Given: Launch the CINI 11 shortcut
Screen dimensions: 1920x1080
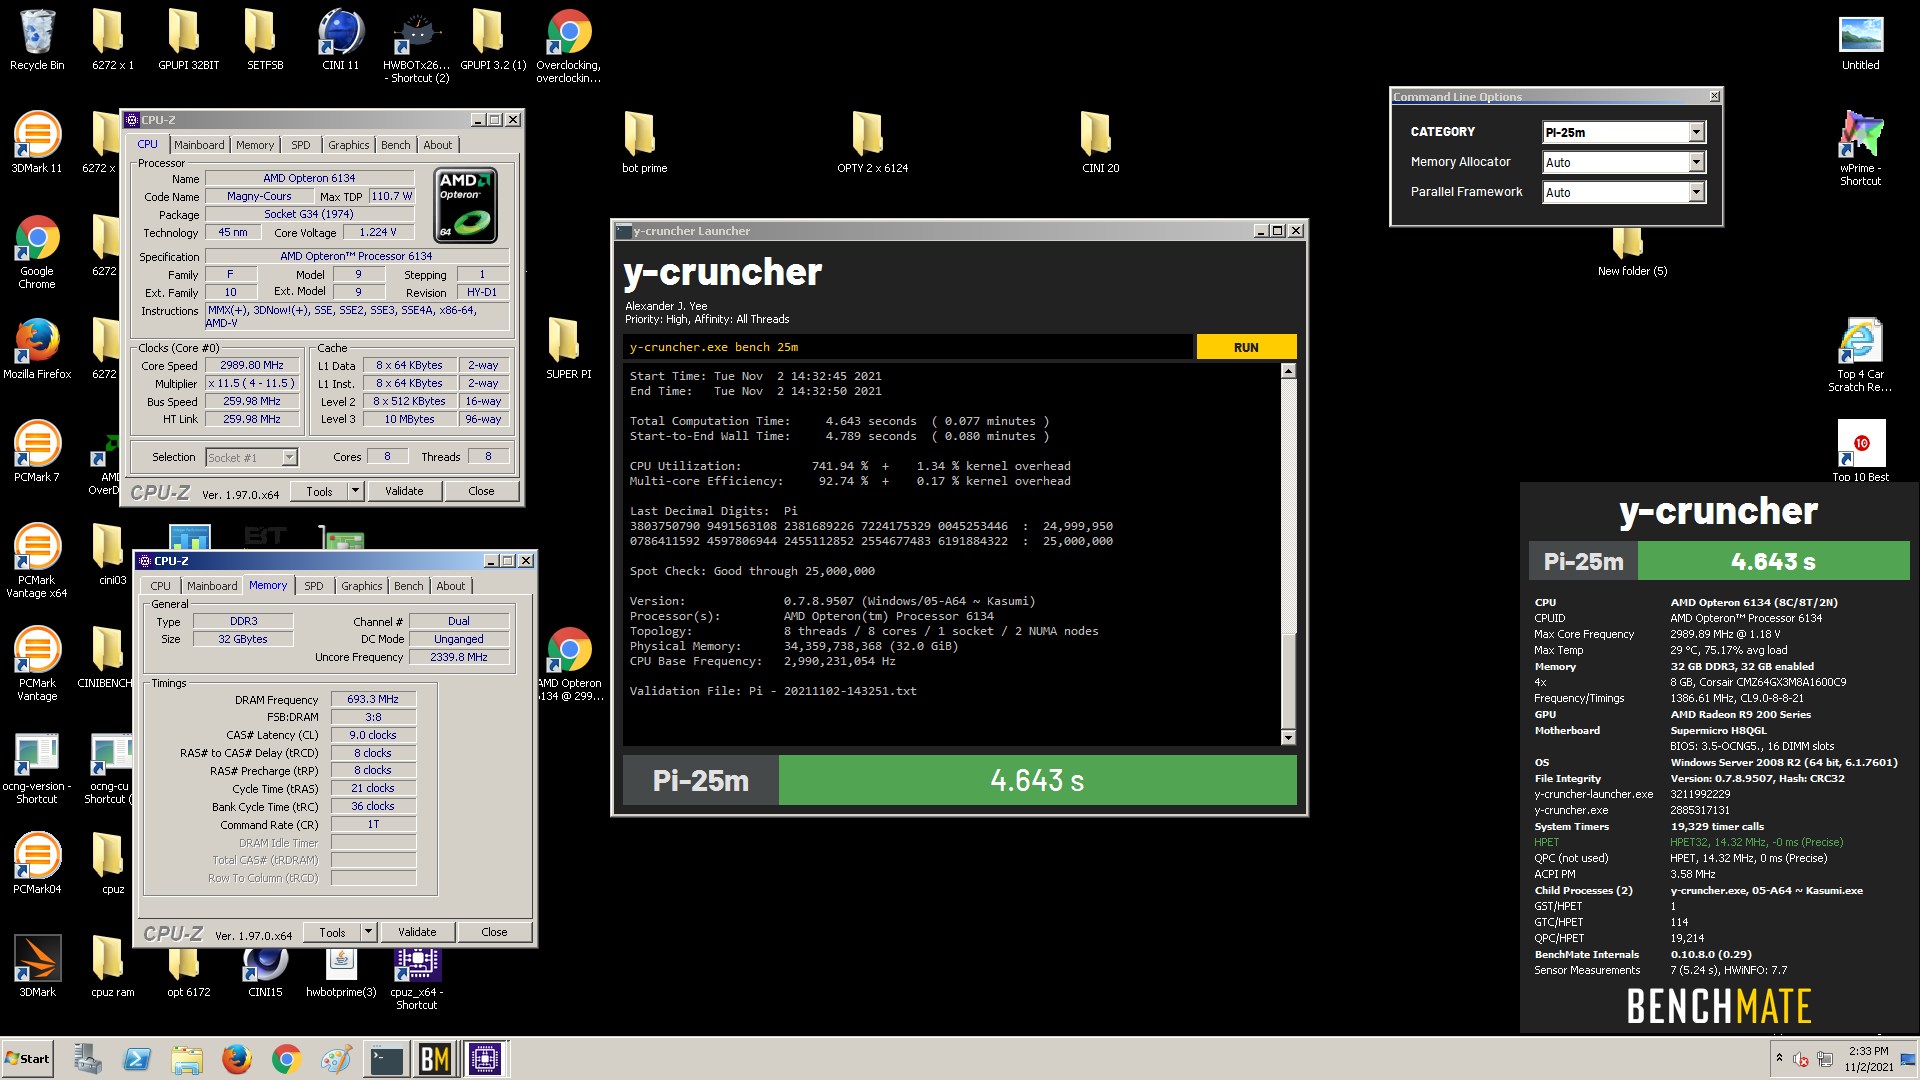Looking at the screenshot, I should (x=340, y=40).
